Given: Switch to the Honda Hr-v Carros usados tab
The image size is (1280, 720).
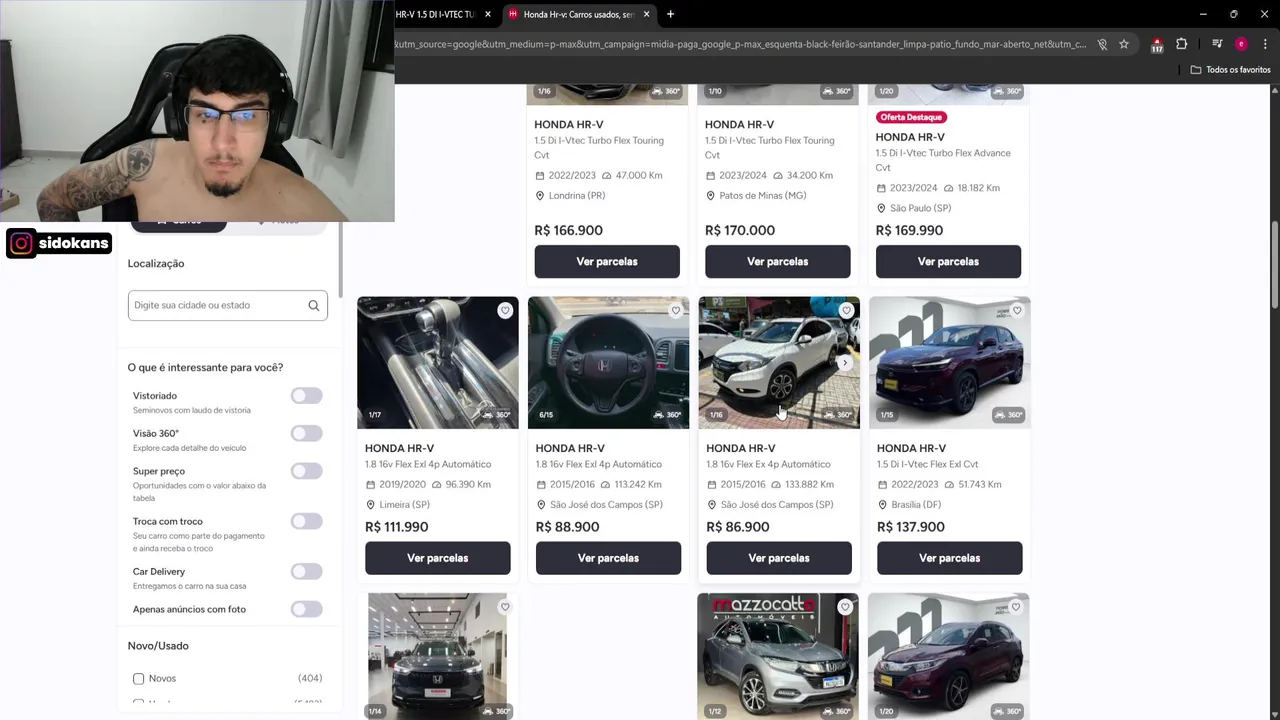Looking at the screenshot, I should pyautogui.click(x=577, y=14).
